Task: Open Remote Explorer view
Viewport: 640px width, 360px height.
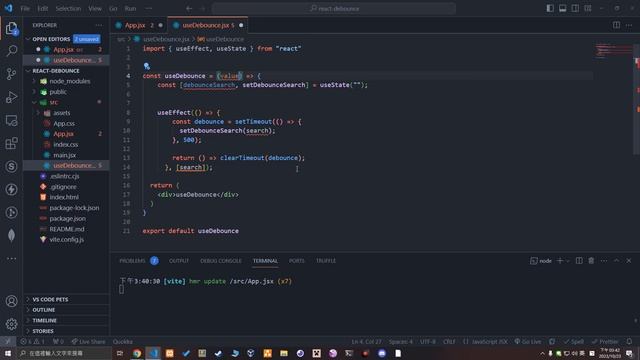Action: tap(11, 120)
